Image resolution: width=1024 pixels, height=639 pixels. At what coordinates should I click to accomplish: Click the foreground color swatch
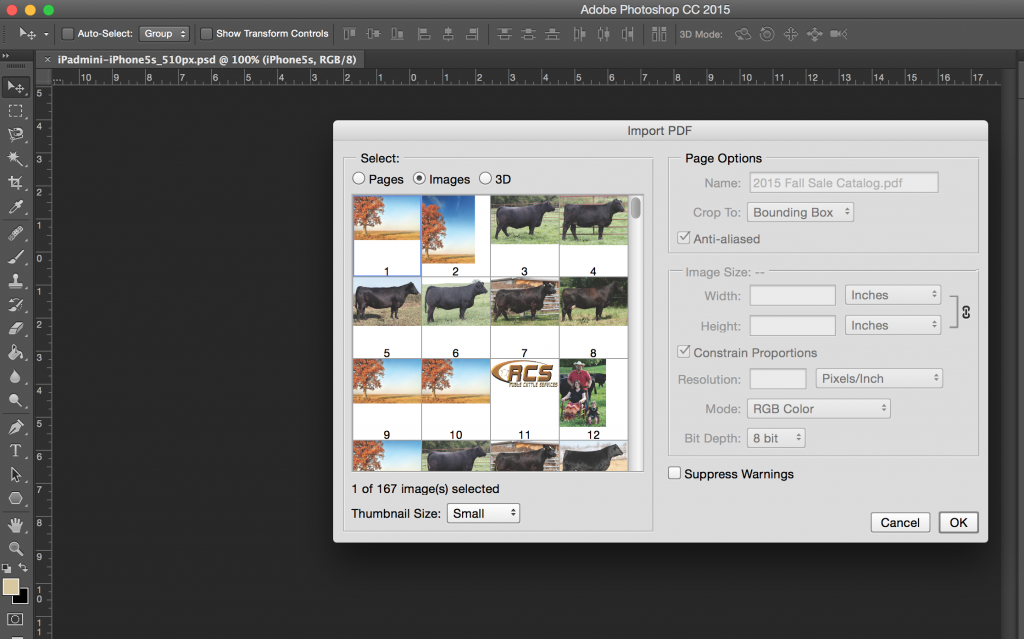pos(11,587)
